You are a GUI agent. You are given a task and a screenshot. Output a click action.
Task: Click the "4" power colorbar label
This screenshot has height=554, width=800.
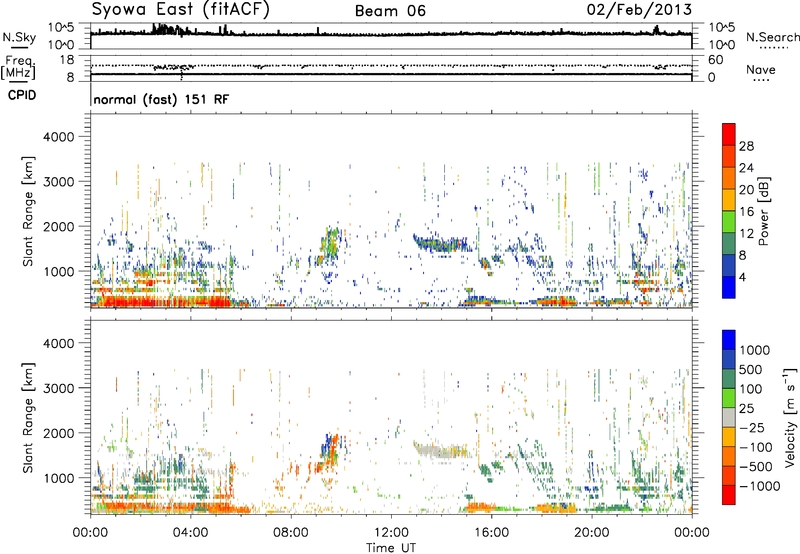point(742,277)
